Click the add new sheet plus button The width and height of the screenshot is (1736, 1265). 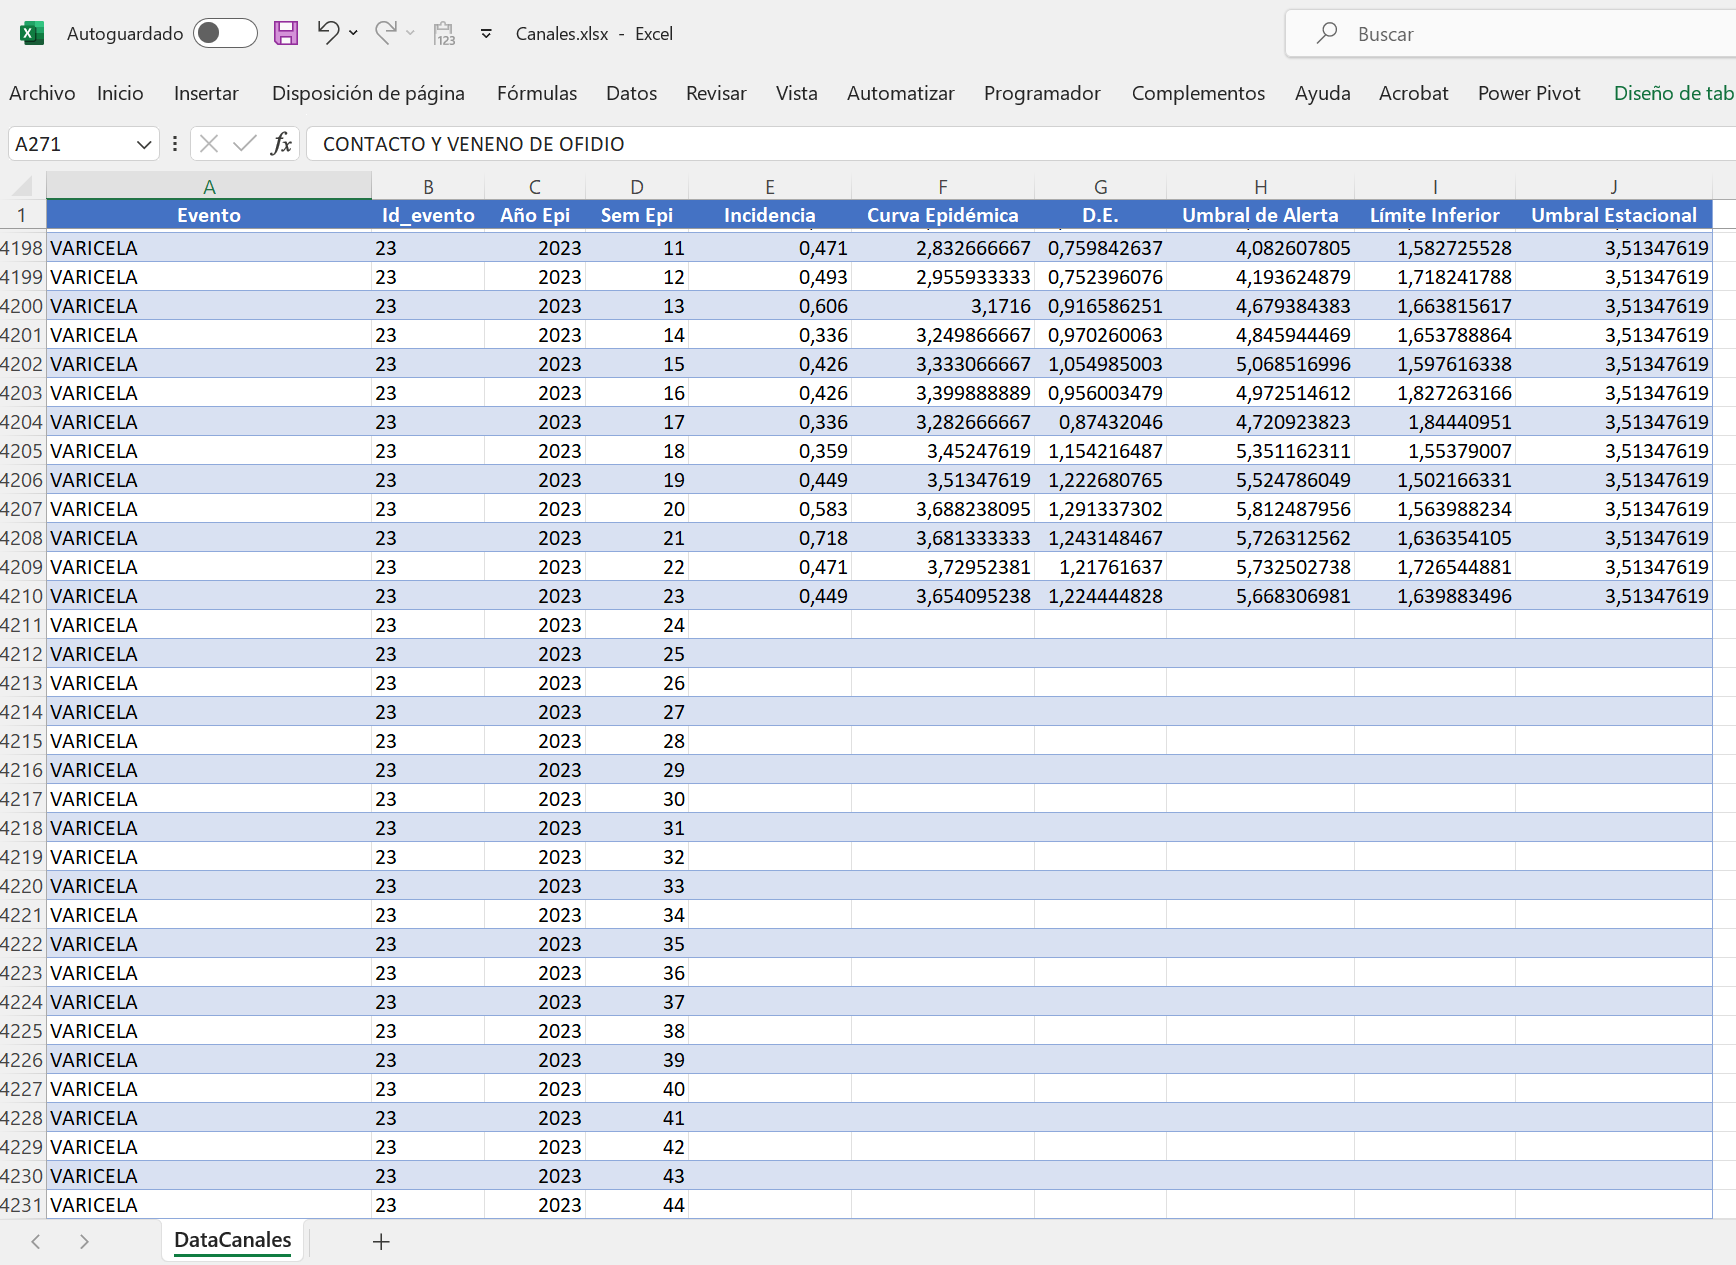click(x=381, y=1241)
